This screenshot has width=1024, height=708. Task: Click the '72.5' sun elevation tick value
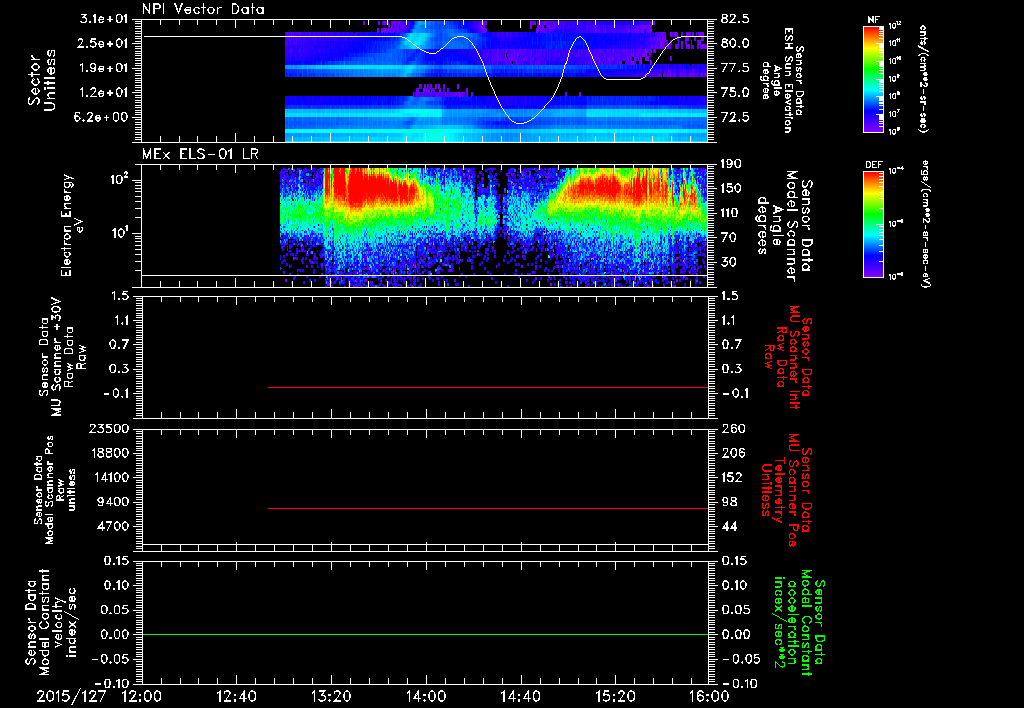pyautogui.click(x=735, y=118)
